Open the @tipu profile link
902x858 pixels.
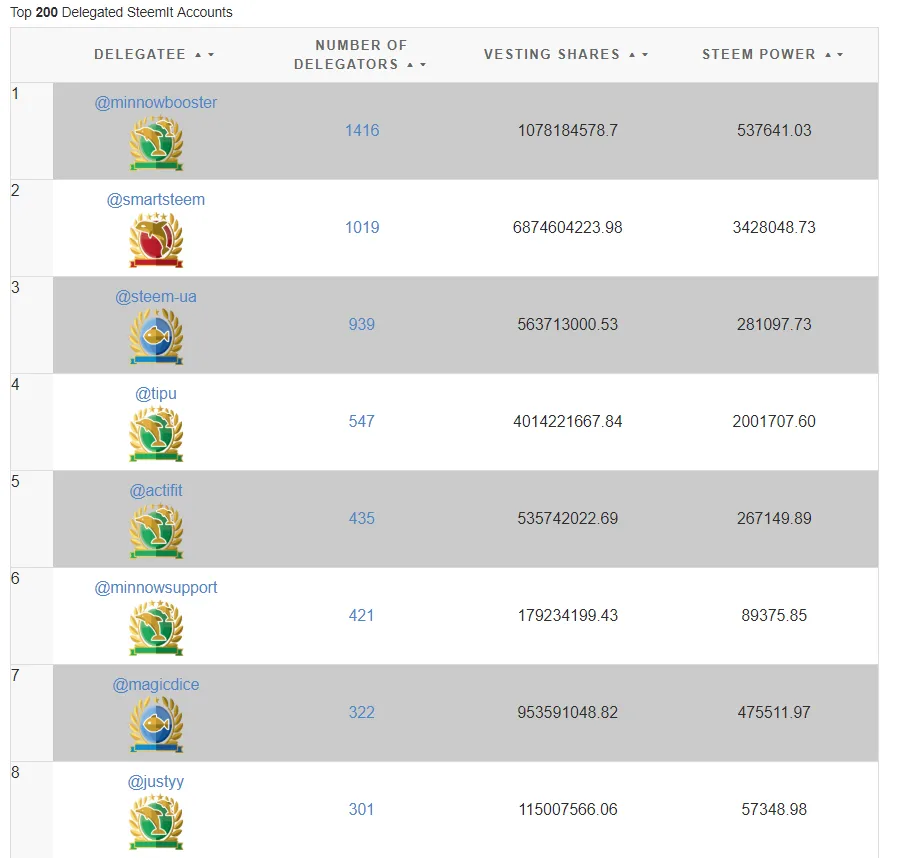[156, 394]
